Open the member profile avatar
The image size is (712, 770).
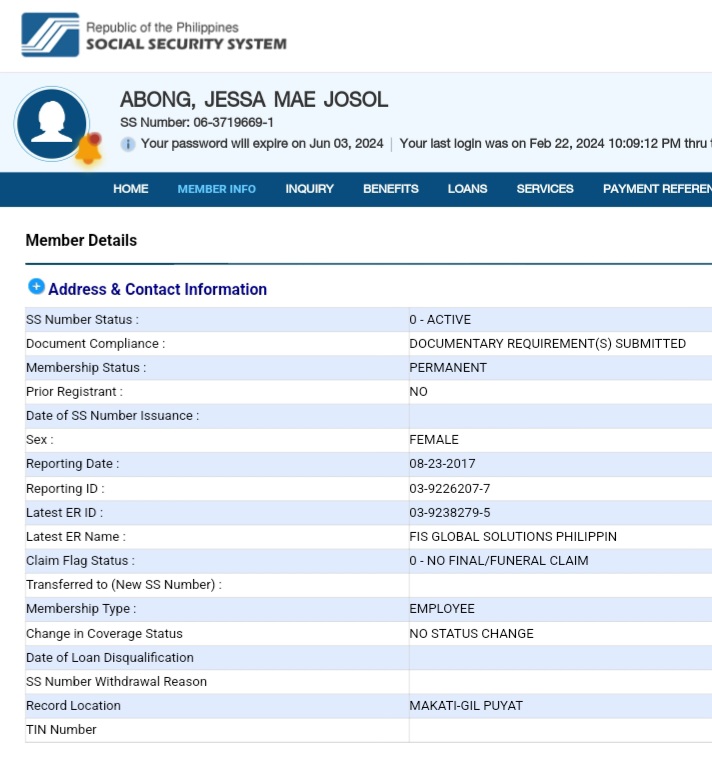point(51,123)
